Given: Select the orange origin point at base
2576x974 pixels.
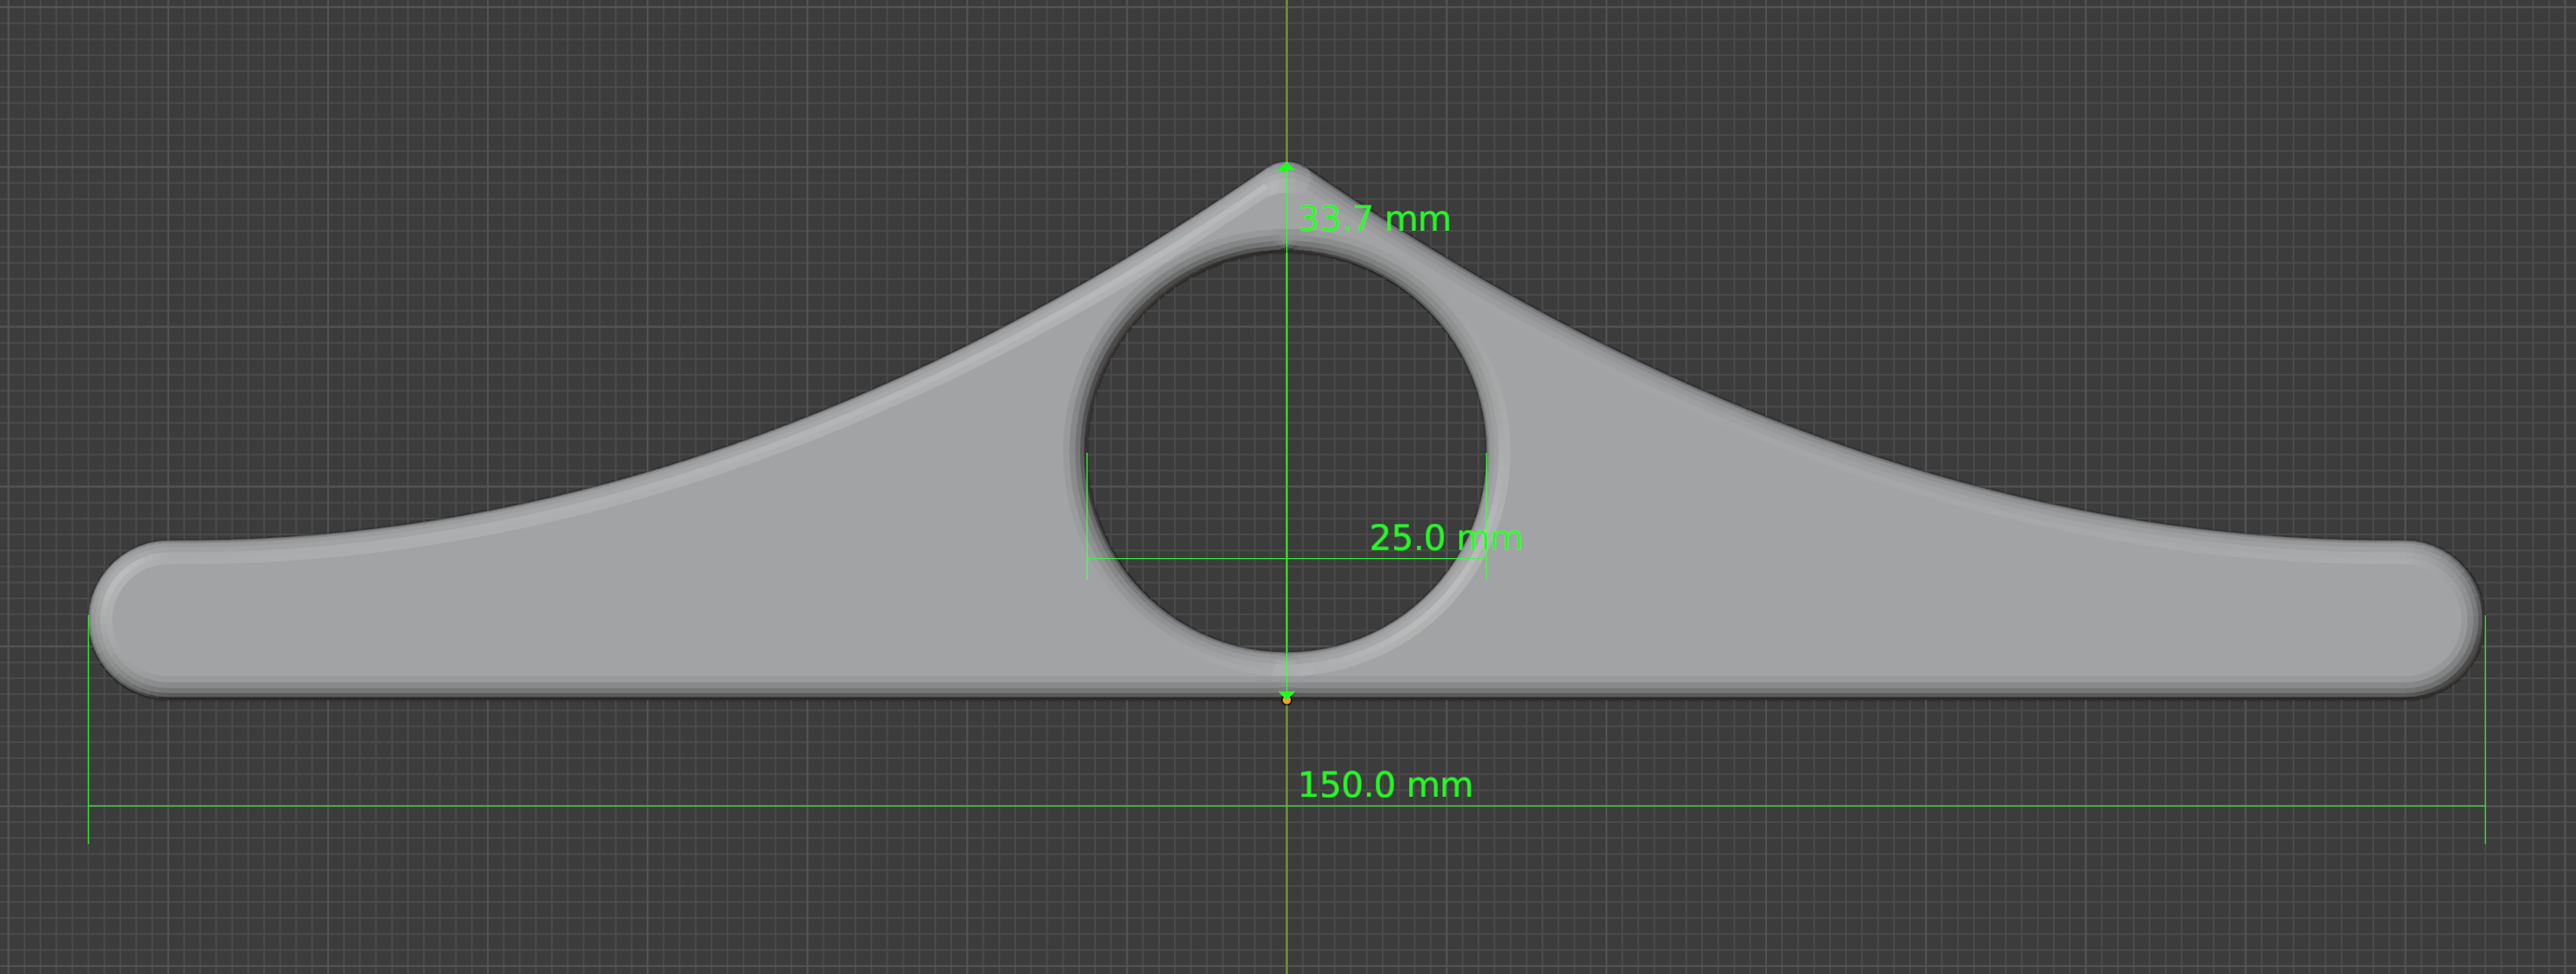Looking at the screenshot, I should click(x=1287, y=700).
